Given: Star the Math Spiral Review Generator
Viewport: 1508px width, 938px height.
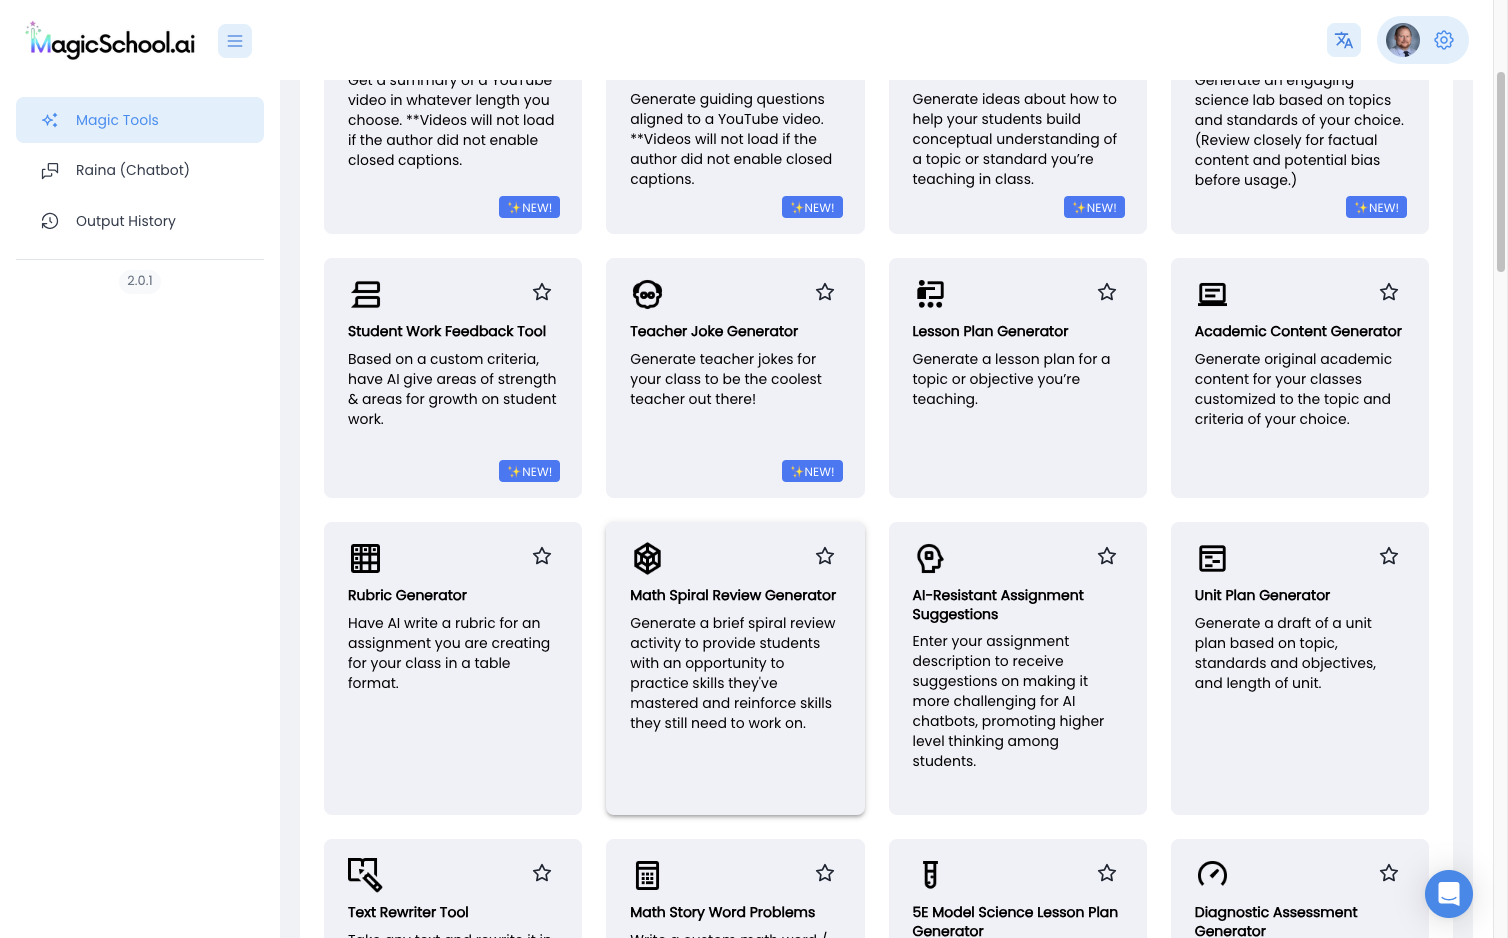Looking at the screenshot, I should coord(825,556).
